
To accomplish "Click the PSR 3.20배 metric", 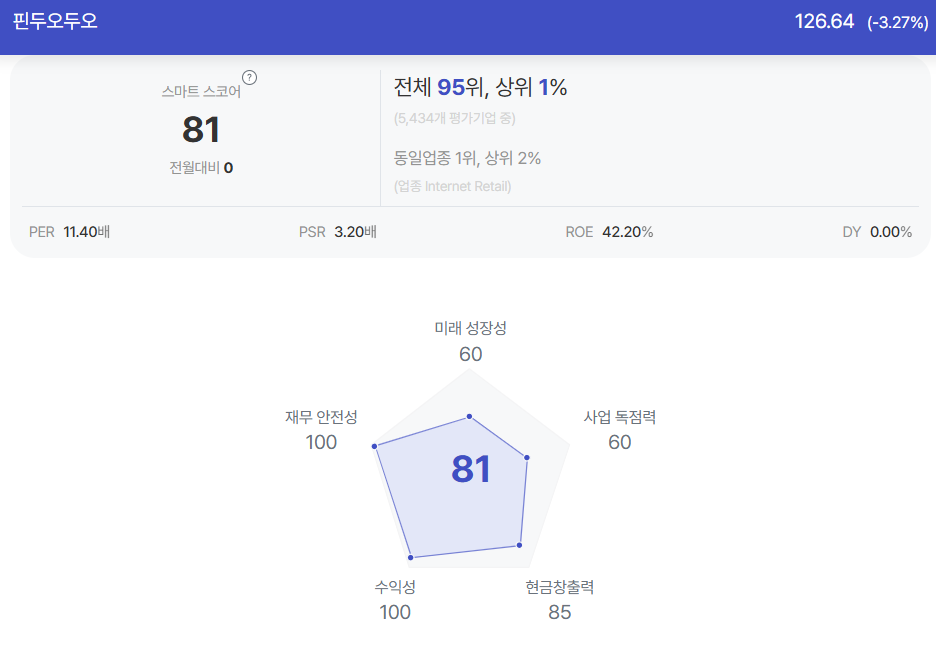I will click(338, 232).
